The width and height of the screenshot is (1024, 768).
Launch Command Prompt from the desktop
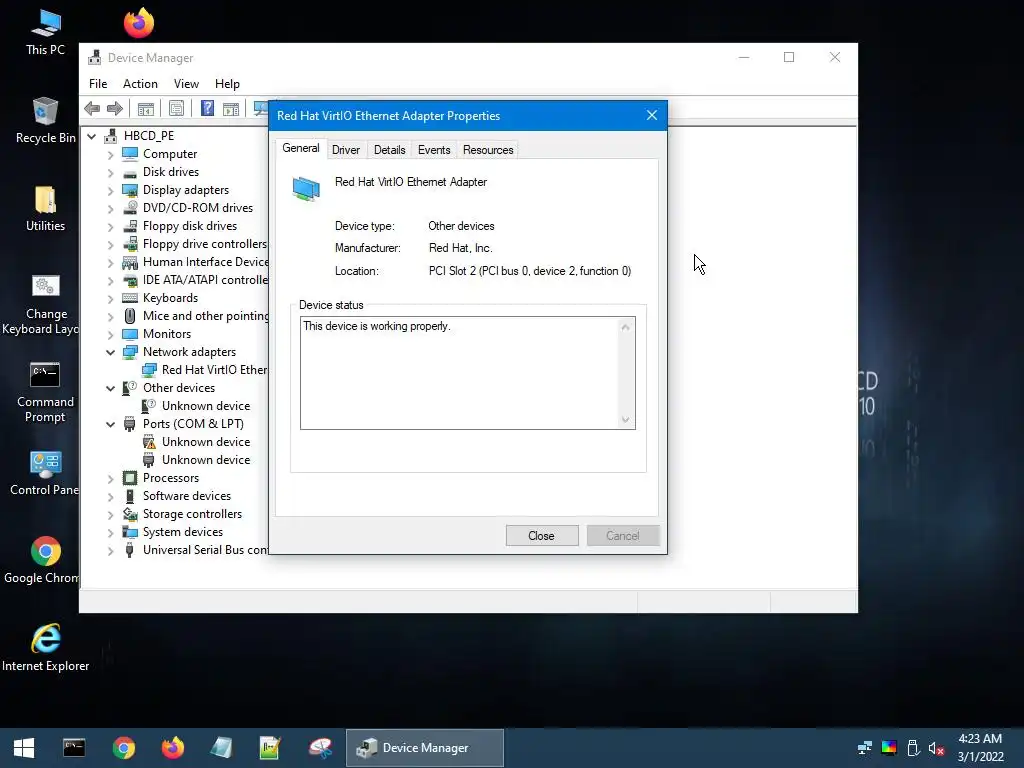tap(46, 392)
